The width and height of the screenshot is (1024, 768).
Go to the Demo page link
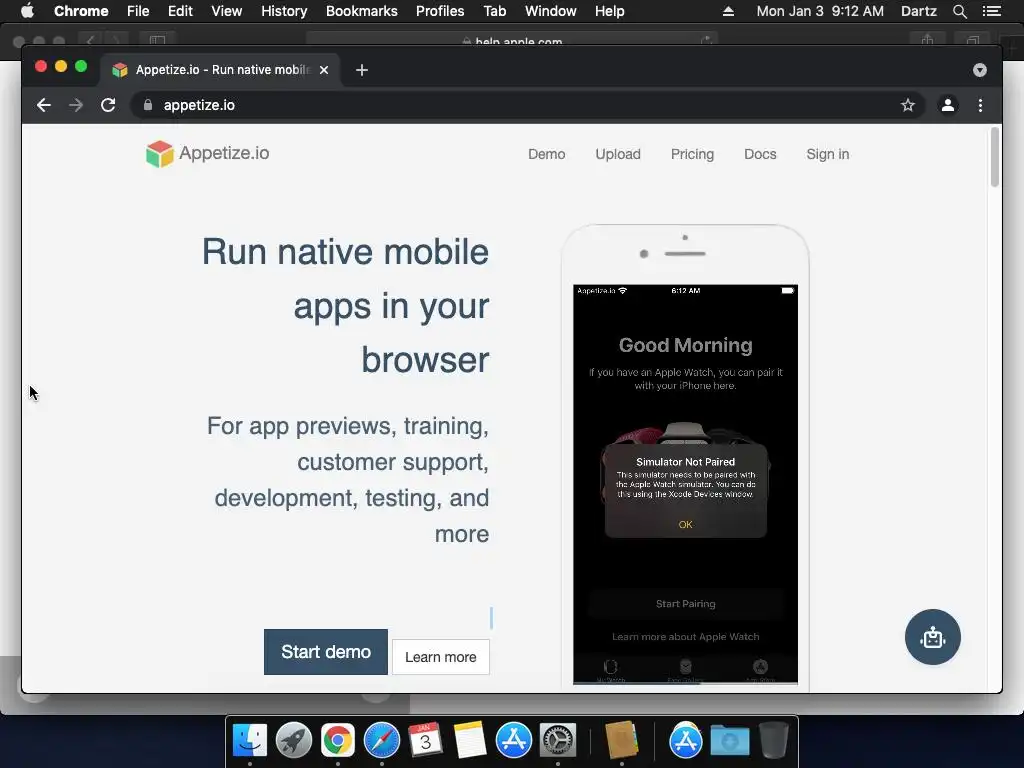(547, 154)
